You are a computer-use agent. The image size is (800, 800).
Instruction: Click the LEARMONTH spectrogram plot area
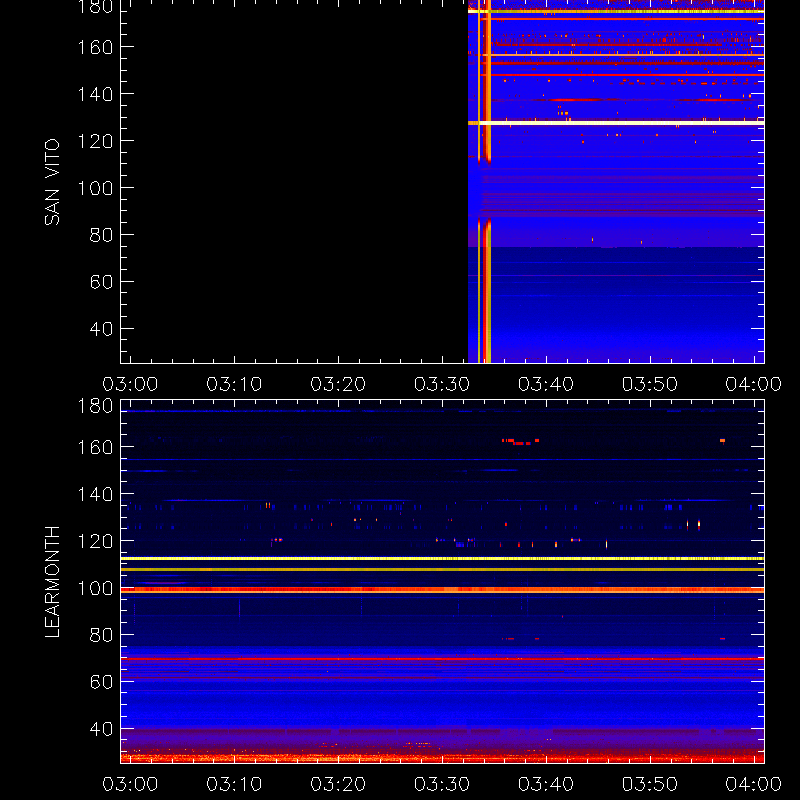(x=442, y=582)
